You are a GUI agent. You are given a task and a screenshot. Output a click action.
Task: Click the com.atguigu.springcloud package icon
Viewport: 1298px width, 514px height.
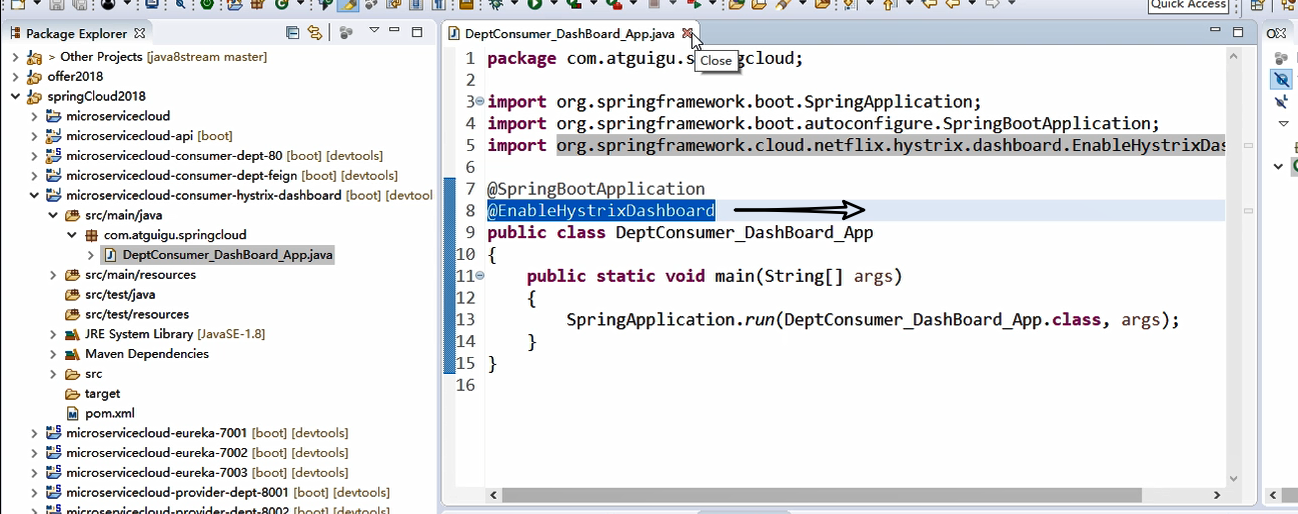pos(91,235)
